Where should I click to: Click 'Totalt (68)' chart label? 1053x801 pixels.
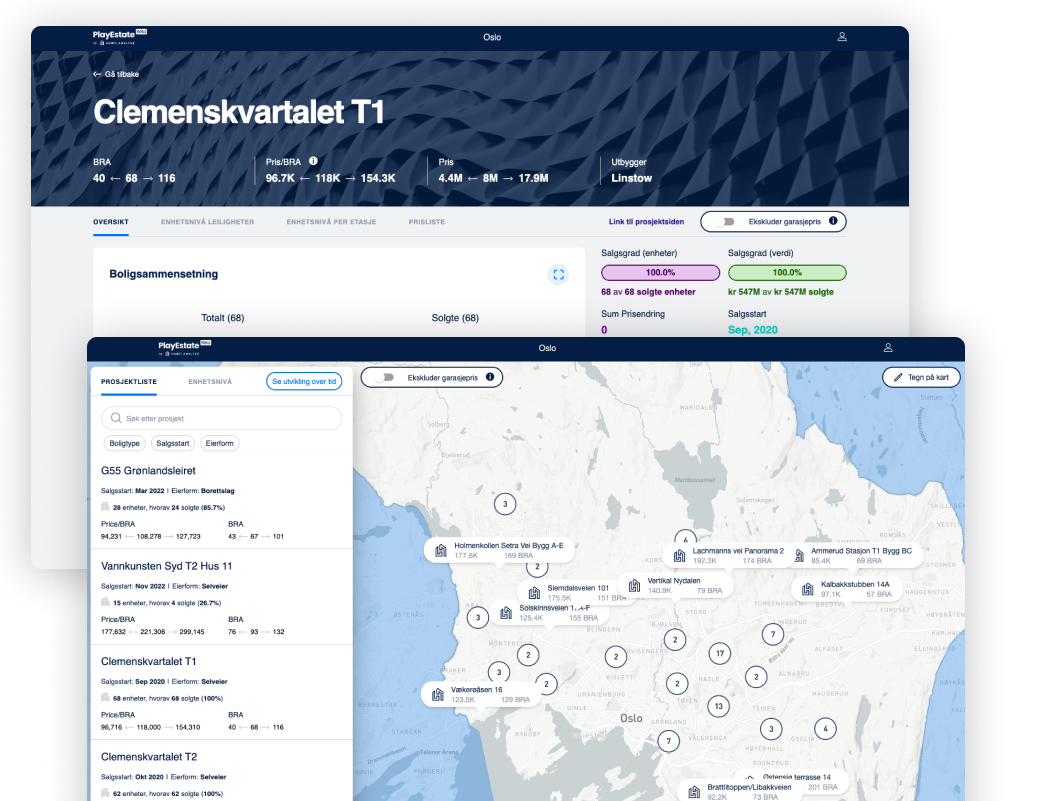pos(223,318)
